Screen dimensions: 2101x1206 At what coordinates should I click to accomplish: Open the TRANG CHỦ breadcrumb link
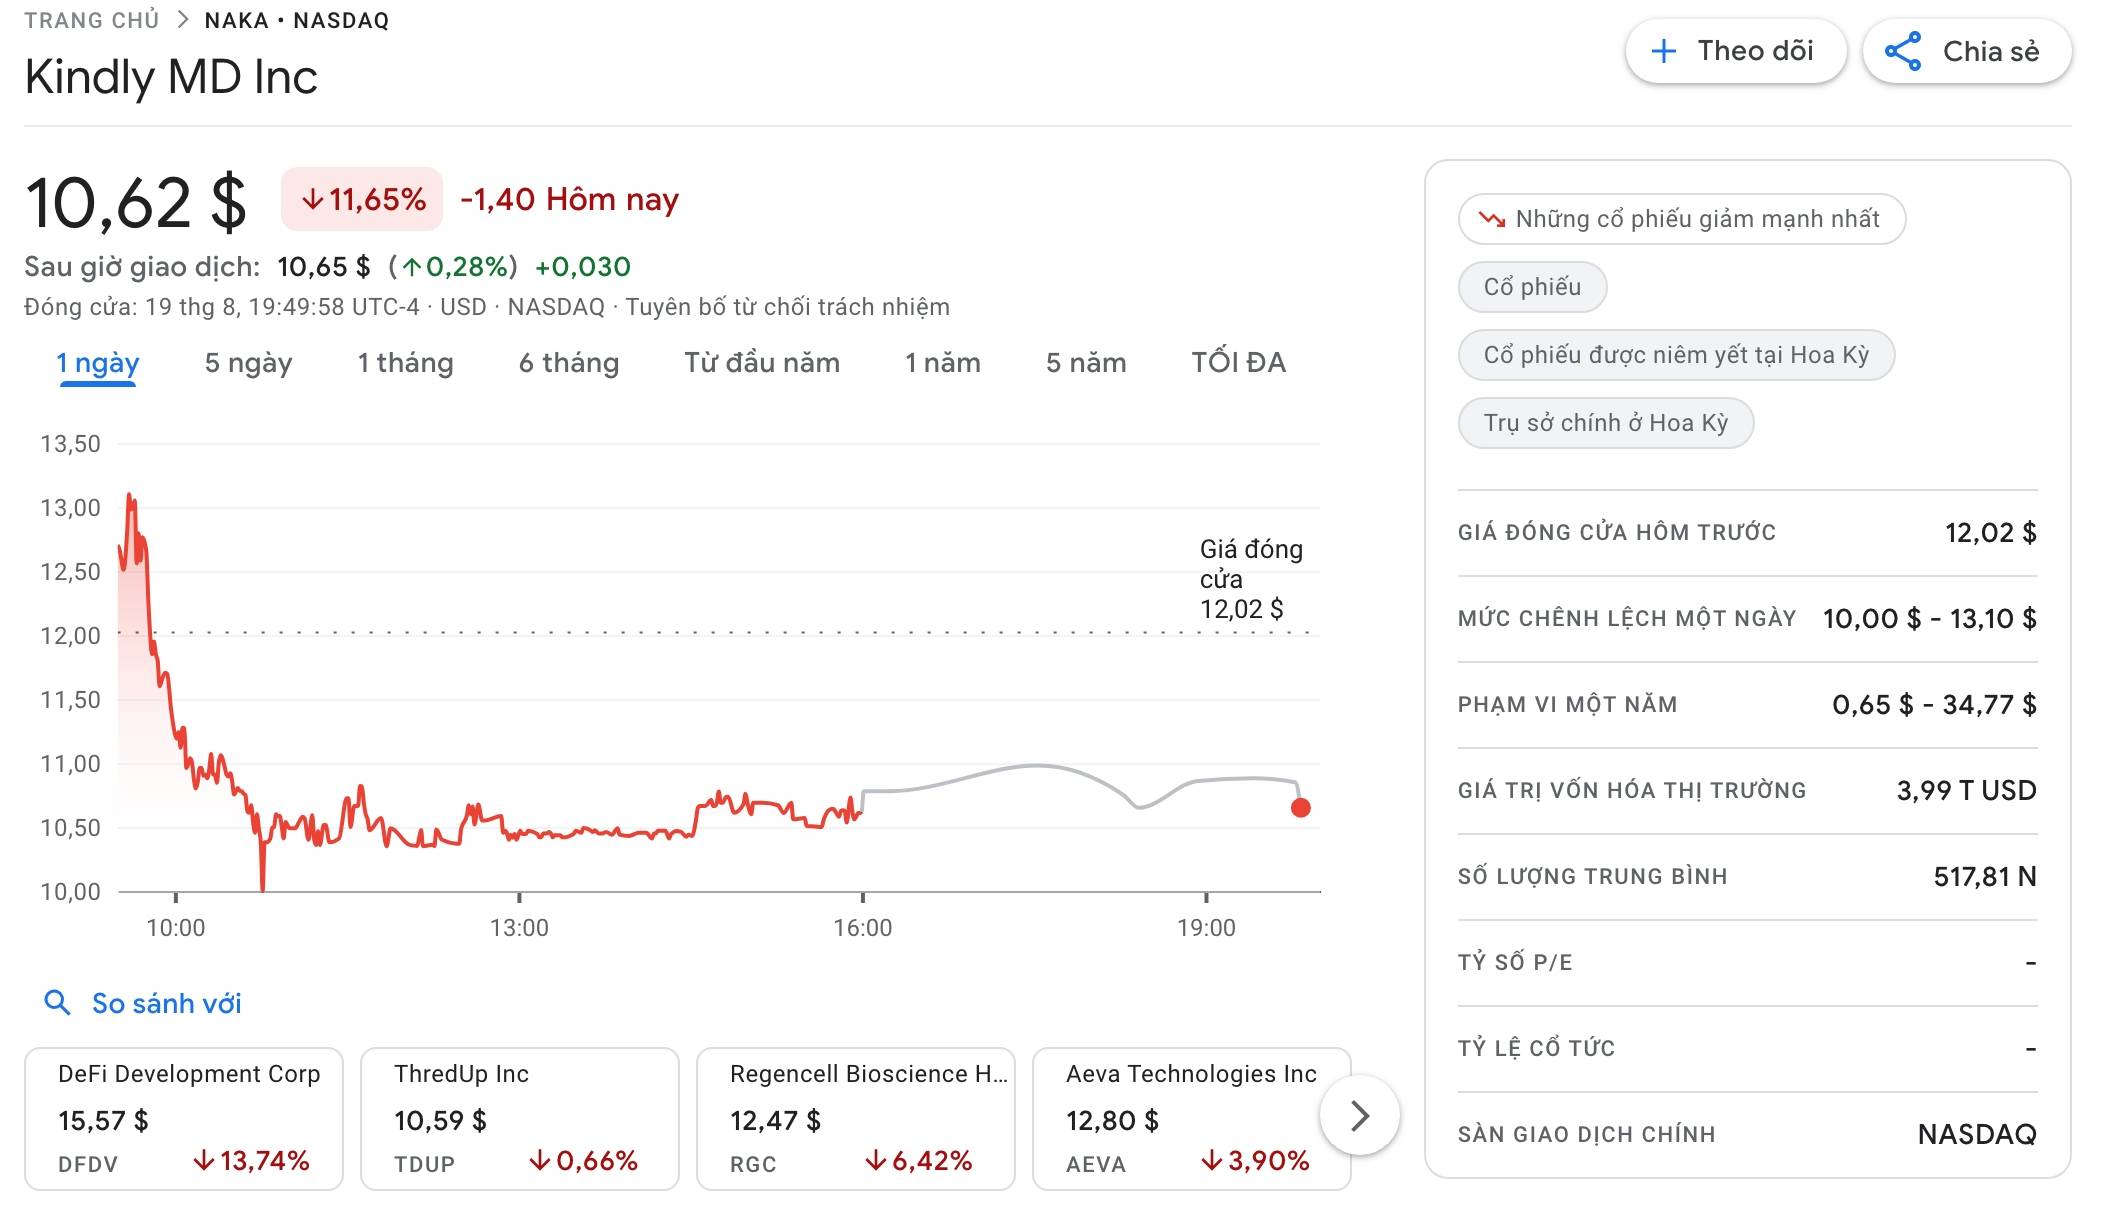(x=92, y=20)
